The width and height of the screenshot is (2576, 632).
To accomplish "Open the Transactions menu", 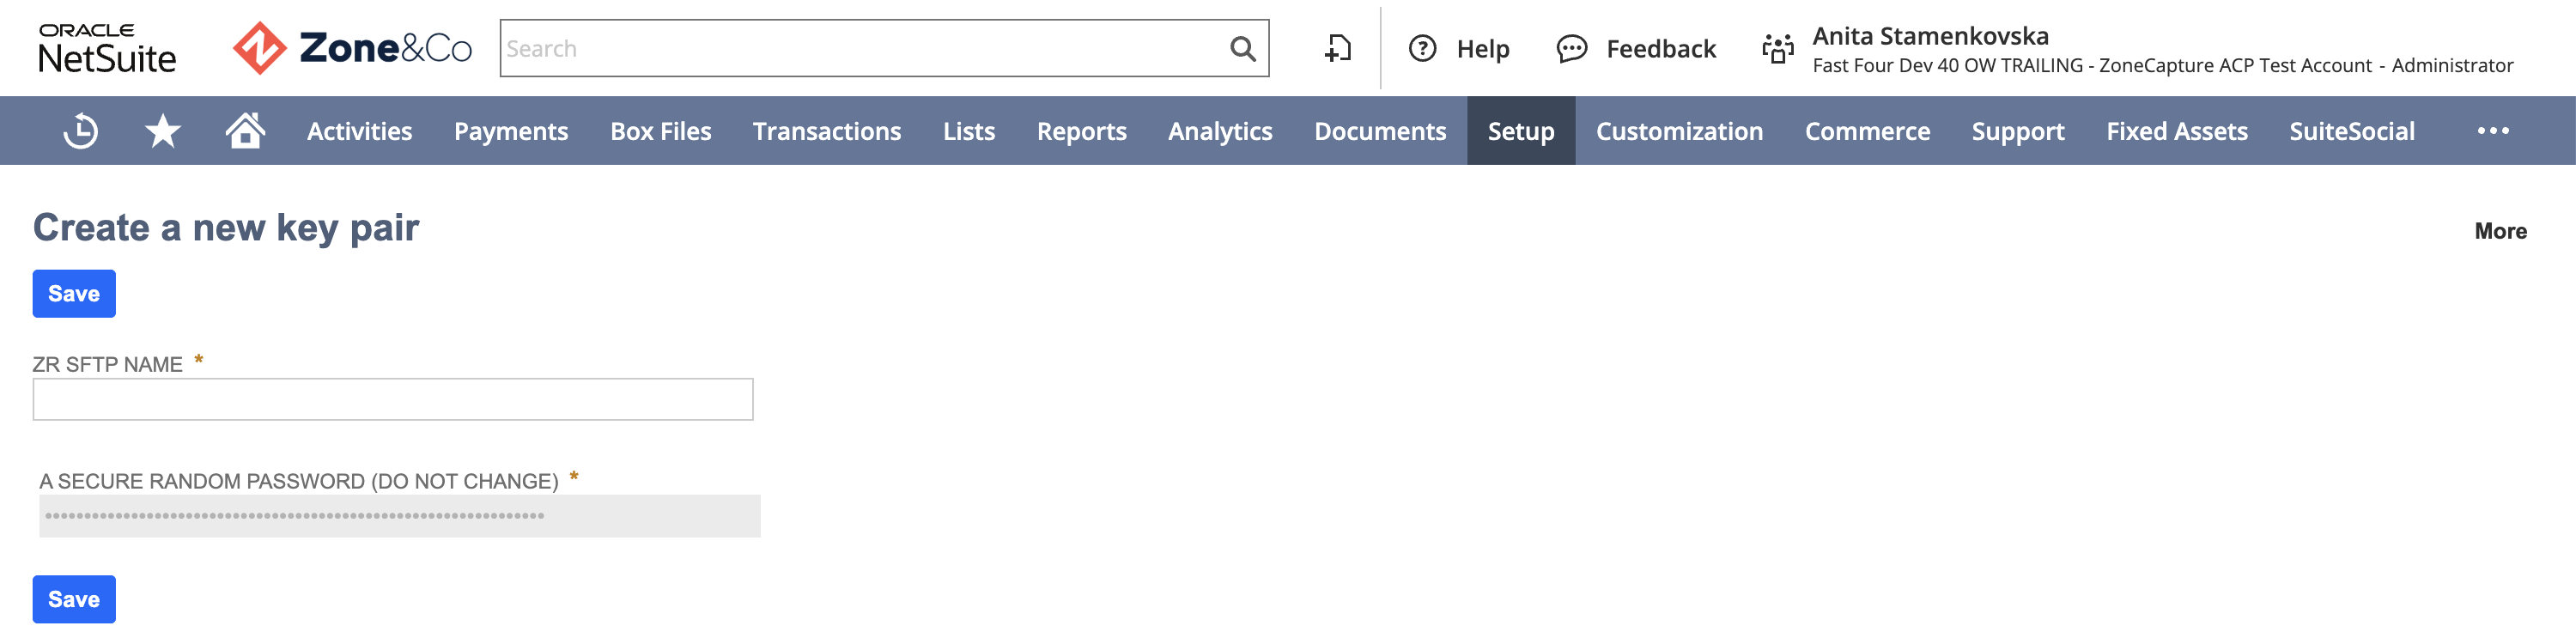I will point(827,131).
